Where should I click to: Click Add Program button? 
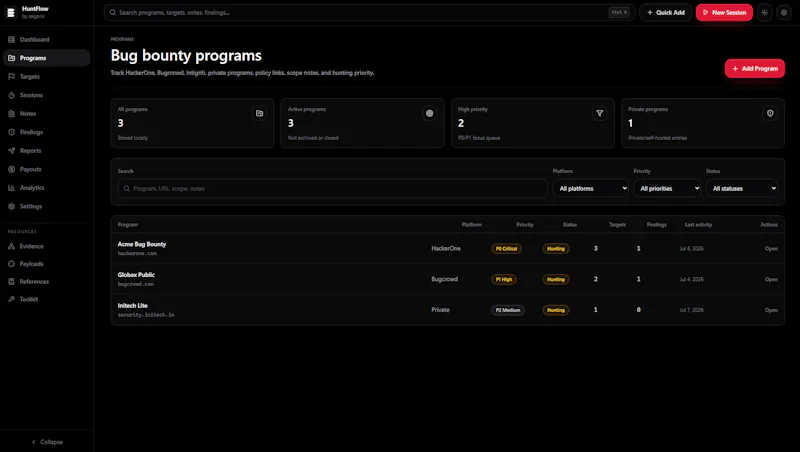[755, 68]
